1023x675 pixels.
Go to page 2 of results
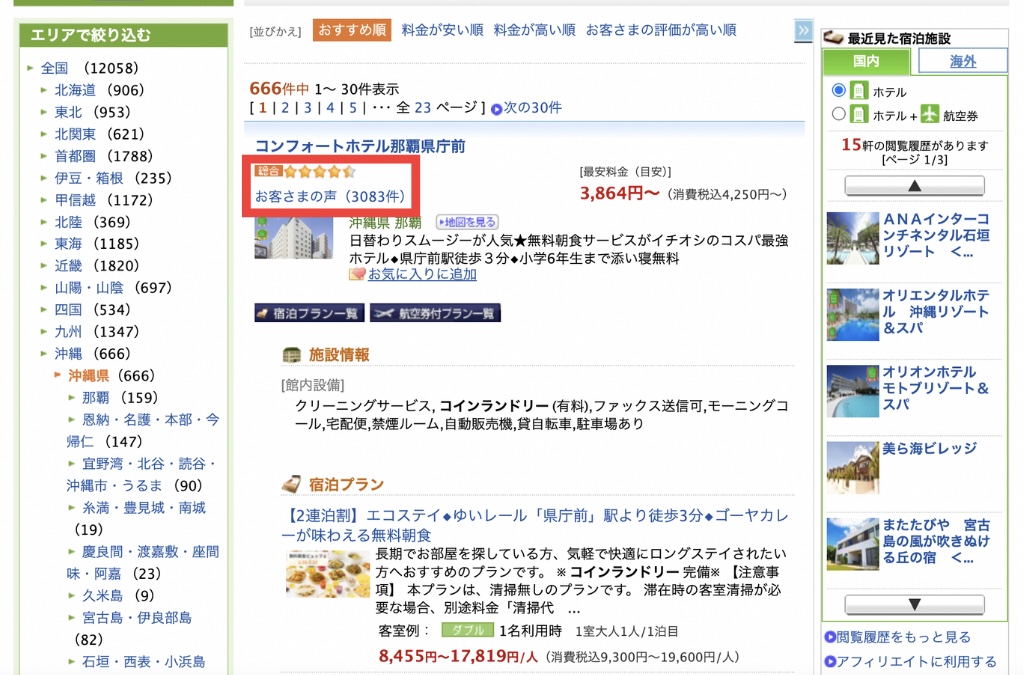pos(285,108)
